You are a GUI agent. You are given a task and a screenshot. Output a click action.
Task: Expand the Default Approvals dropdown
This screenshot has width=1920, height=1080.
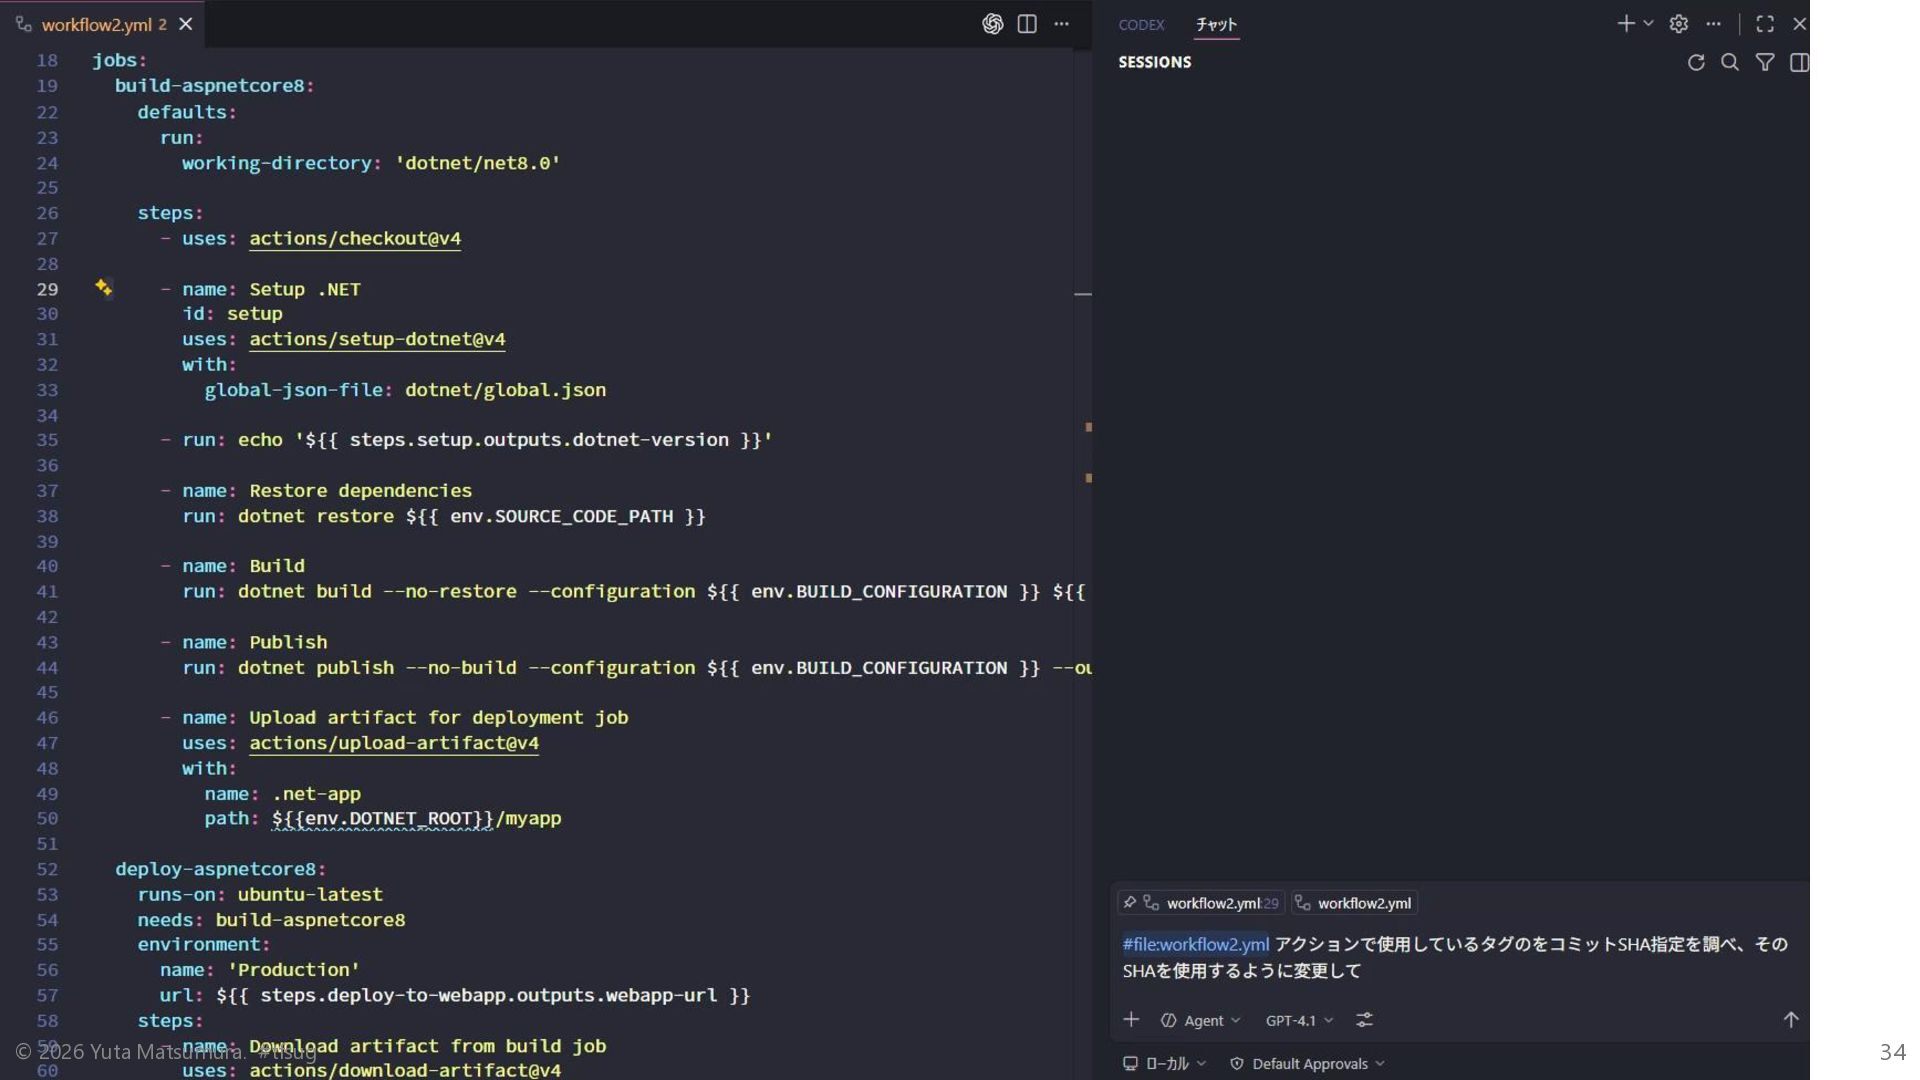tap(1308, 1064)
